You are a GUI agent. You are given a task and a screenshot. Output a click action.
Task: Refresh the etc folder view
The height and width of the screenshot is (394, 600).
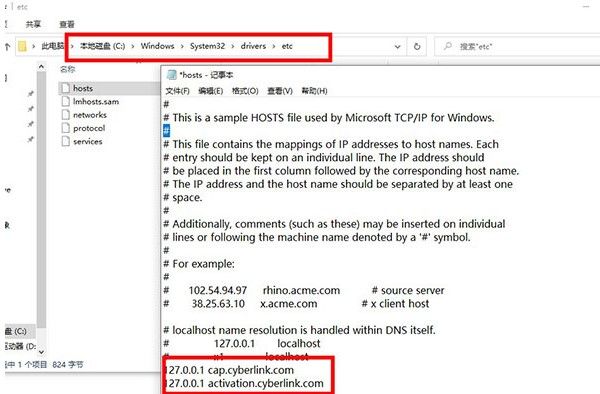tap(417, 47)
